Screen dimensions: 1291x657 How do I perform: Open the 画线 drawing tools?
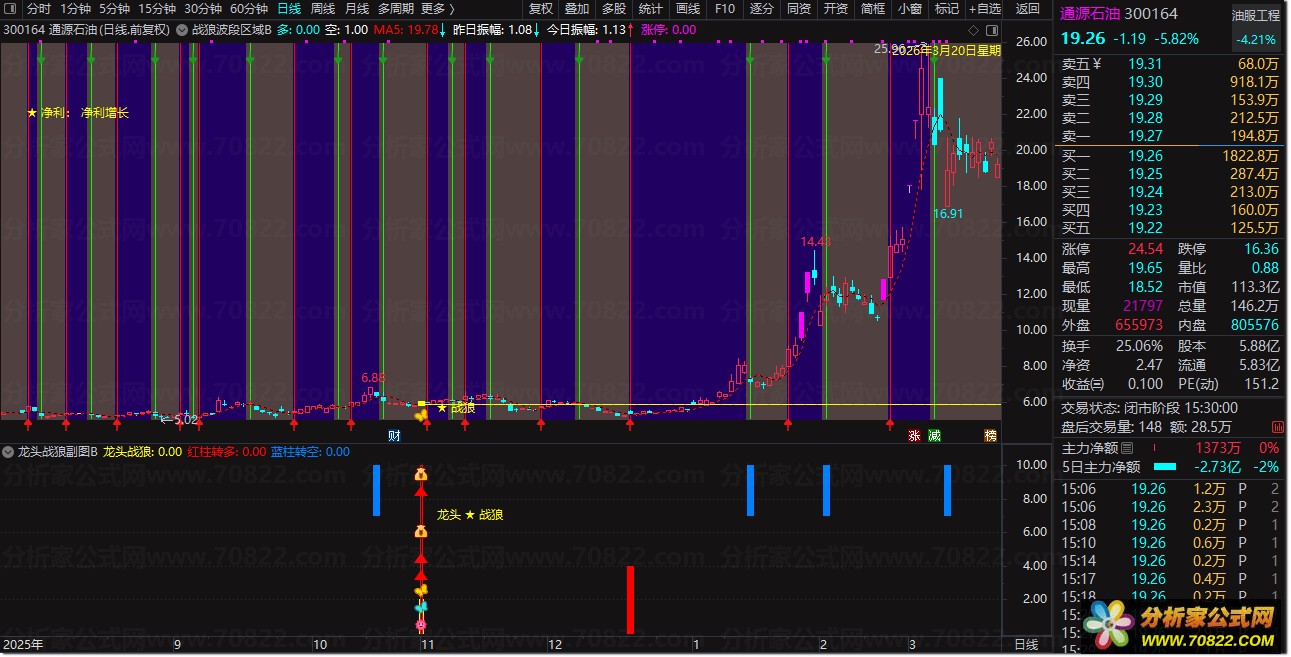click(688, 9)
